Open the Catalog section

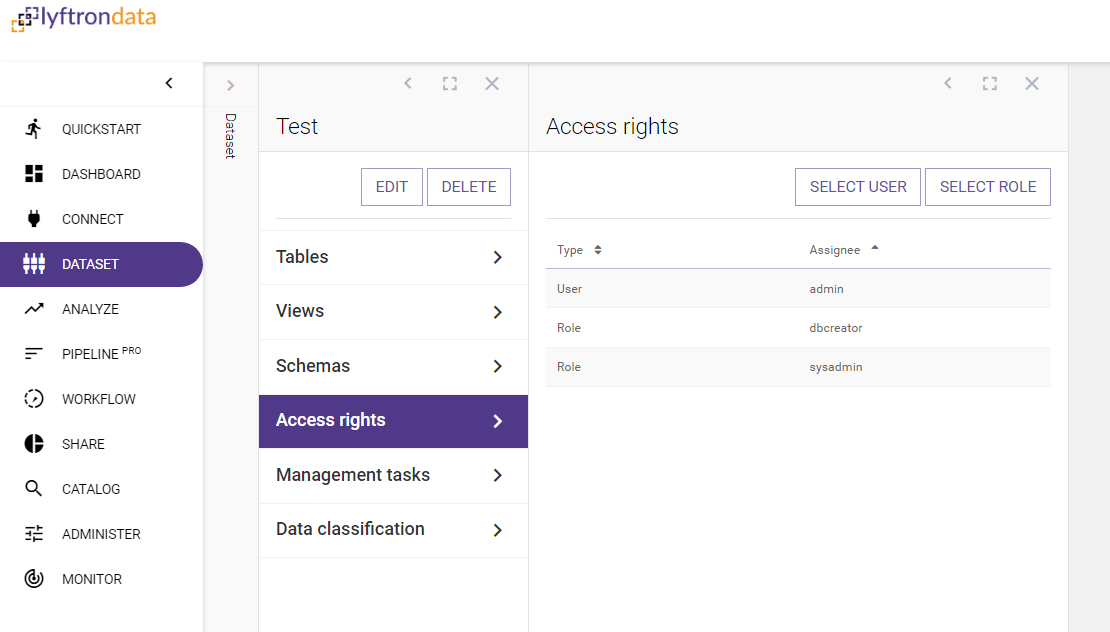(101, 488)
